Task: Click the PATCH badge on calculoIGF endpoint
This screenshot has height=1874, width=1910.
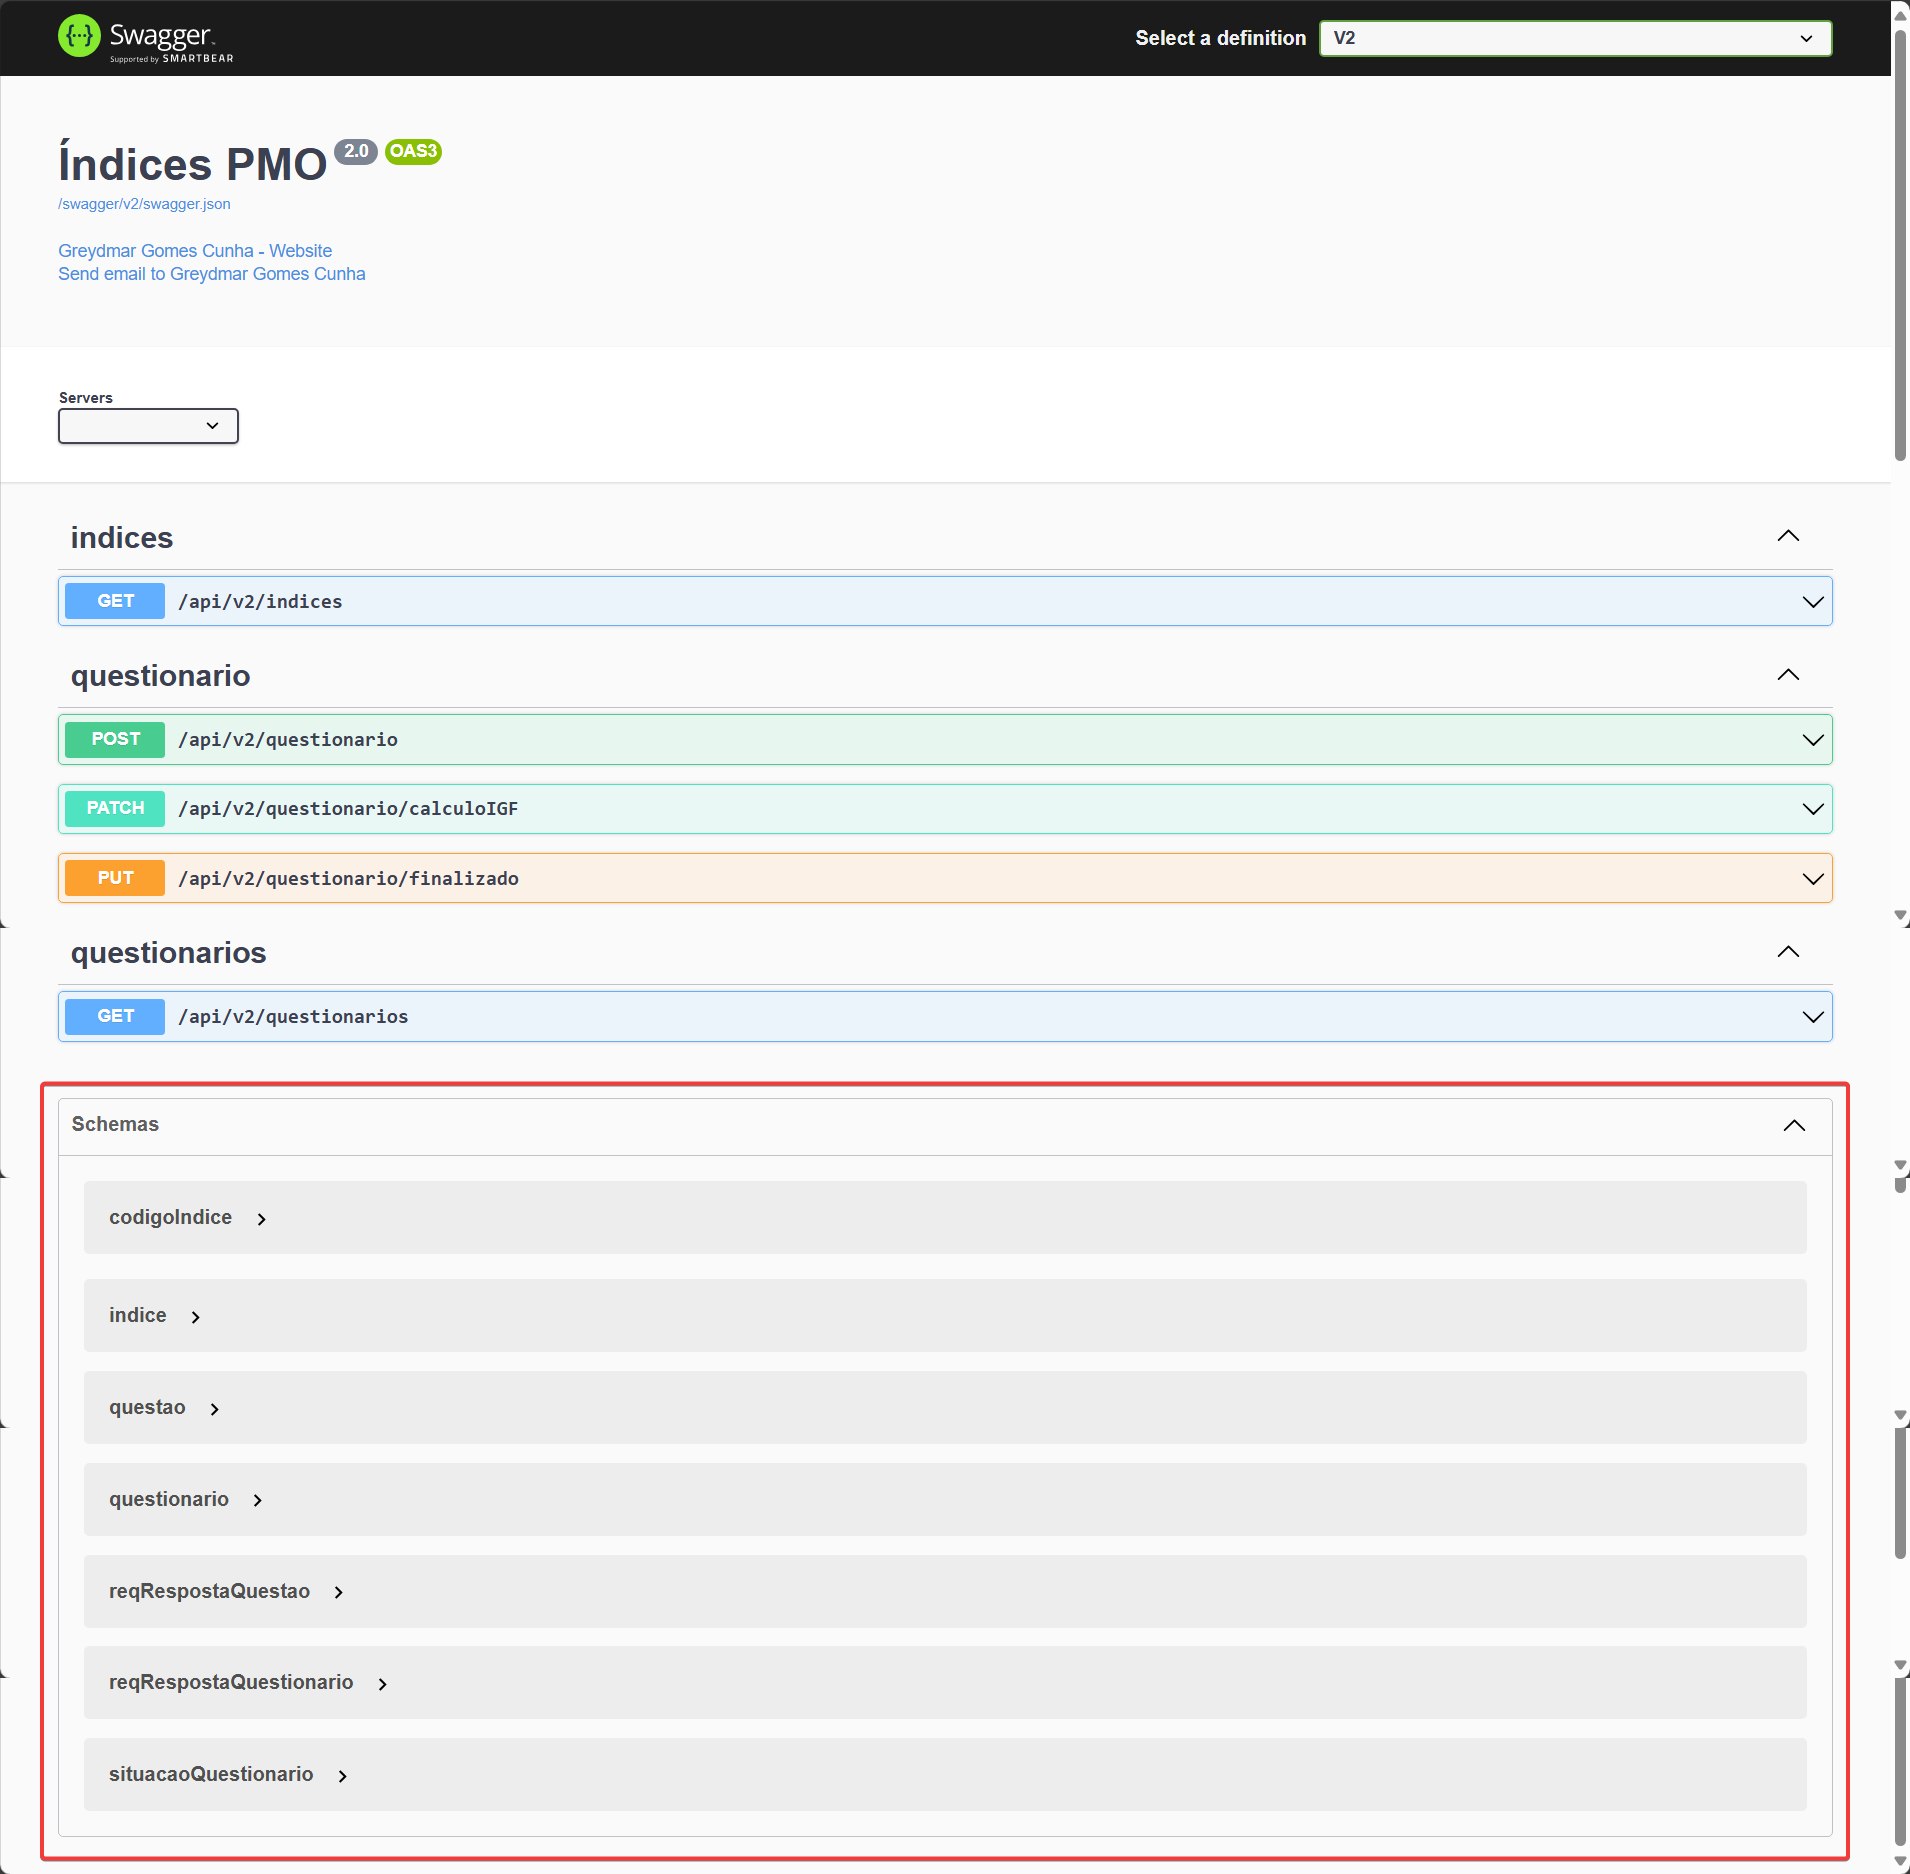Action: coord(114,808)
